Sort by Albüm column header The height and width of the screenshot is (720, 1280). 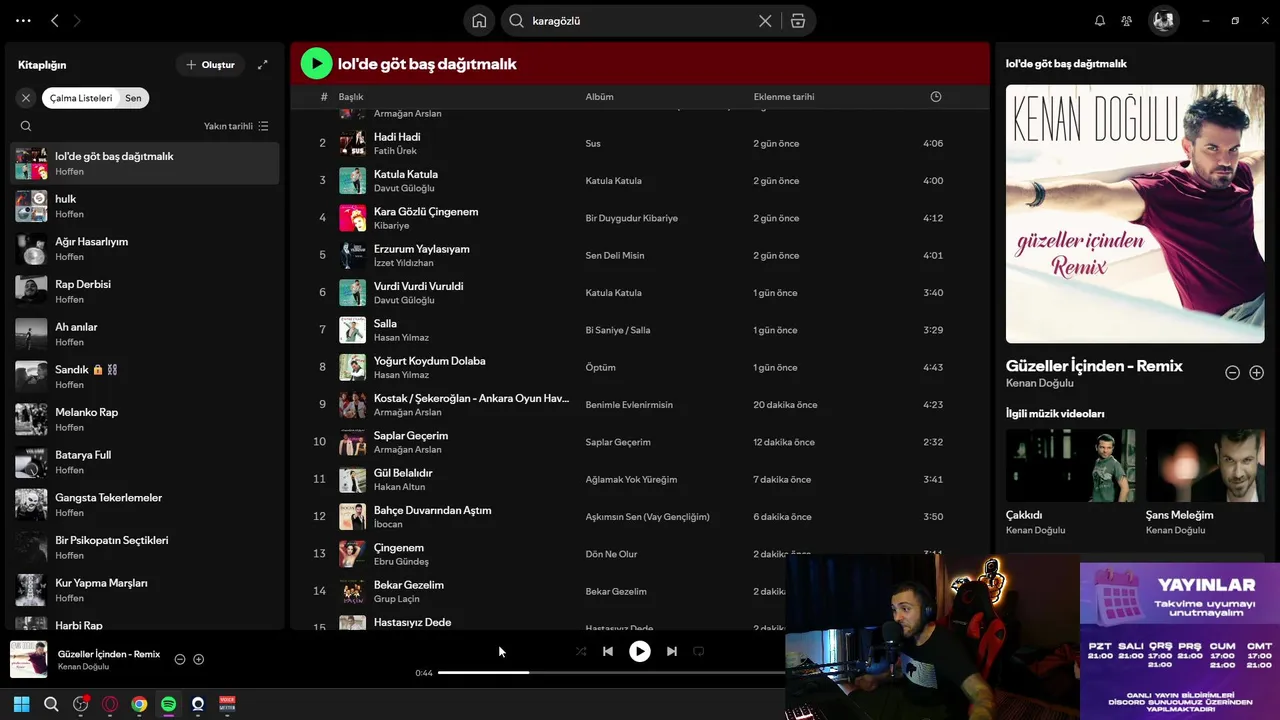coord(599,97)
